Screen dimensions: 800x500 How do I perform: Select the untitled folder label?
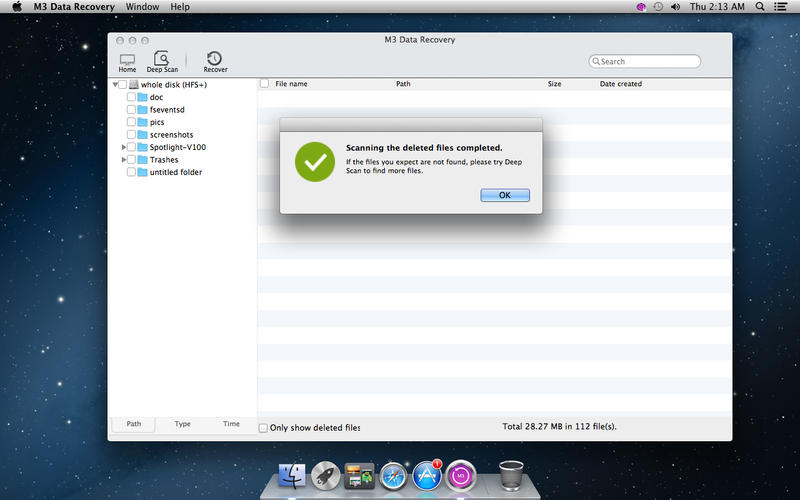[176, 172]
